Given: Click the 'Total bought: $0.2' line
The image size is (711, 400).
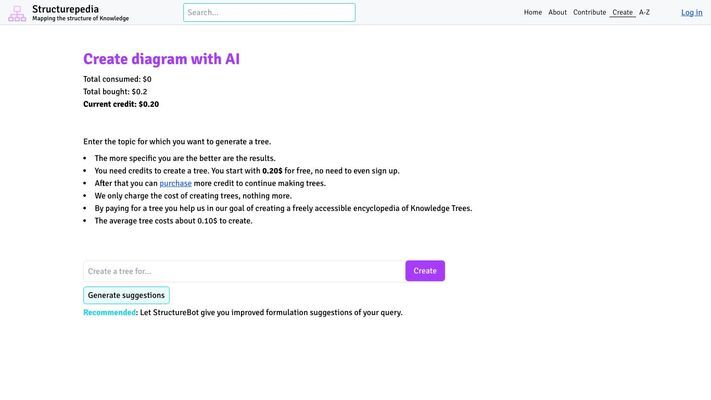Looking at the screenshot, I should (x=115, y=92).
